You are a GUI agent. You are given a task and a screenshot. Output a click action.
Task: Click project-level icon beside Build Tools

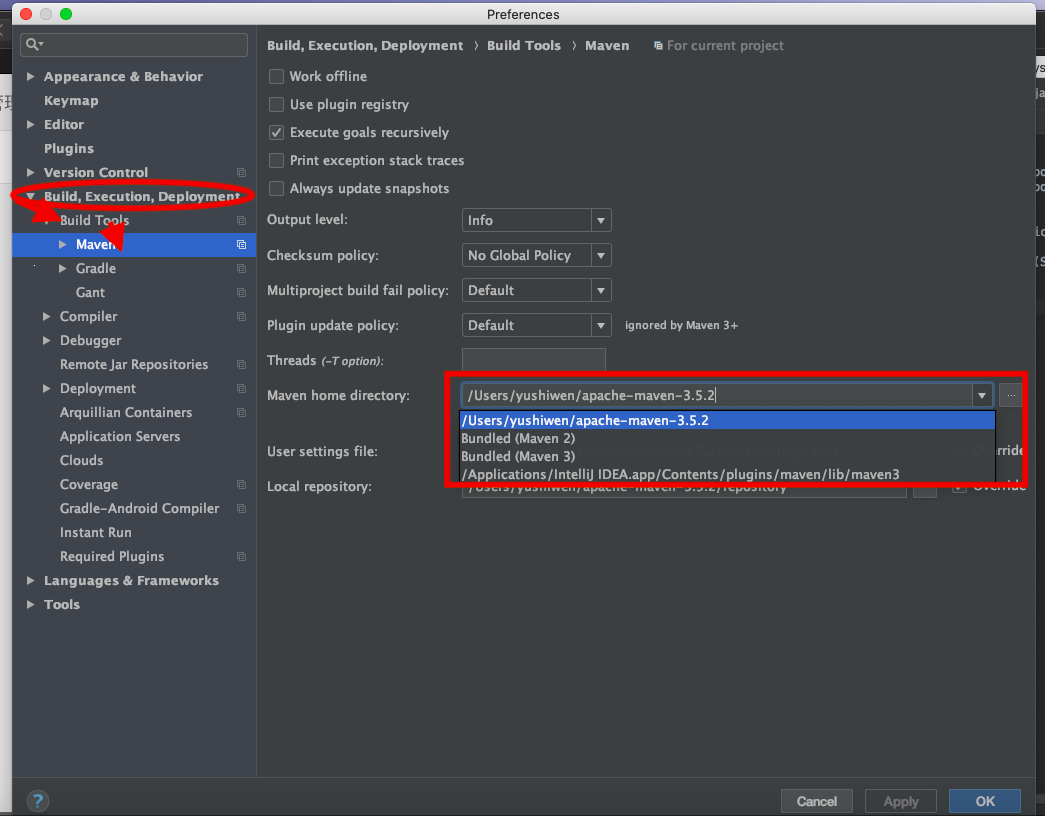[x=241, y=221]
